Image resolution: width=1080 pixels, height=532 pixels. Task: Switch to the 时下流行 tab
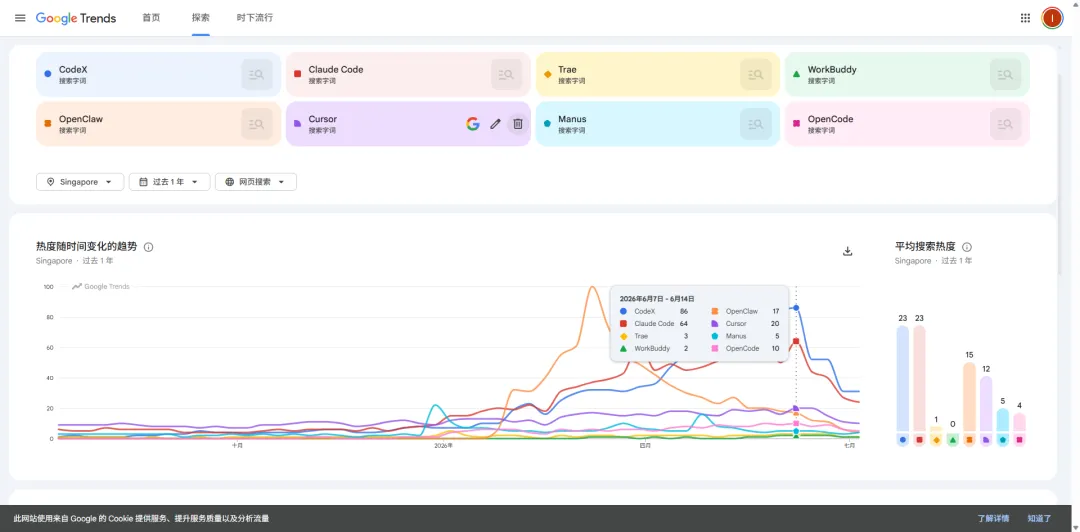point(254,18)
